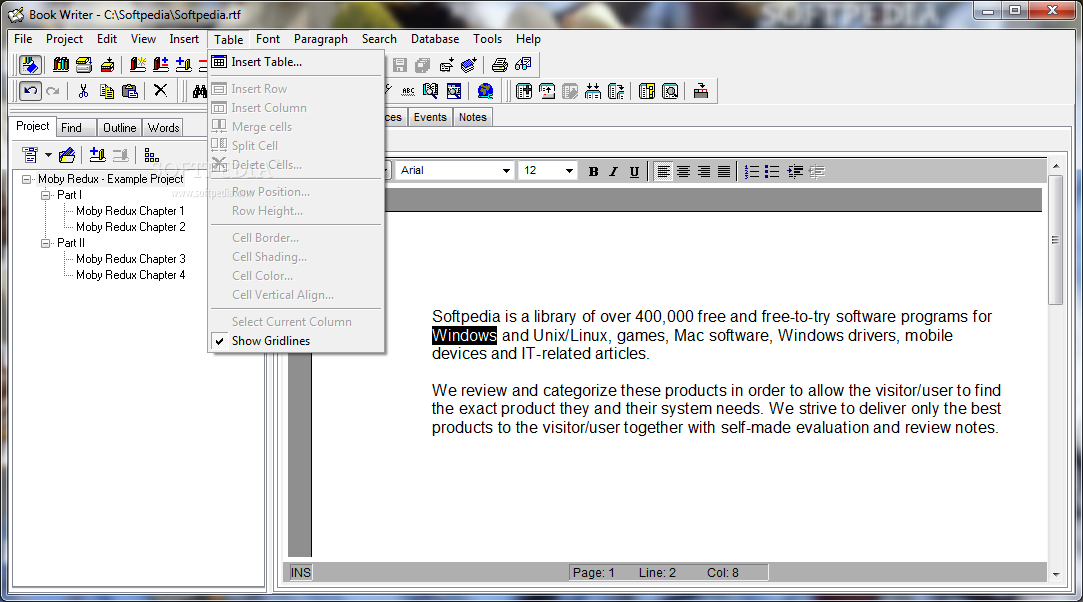The width and height of the screenshot is (1083, 602).
Task: Click the binoculars find icon
Action: [200, 91]
